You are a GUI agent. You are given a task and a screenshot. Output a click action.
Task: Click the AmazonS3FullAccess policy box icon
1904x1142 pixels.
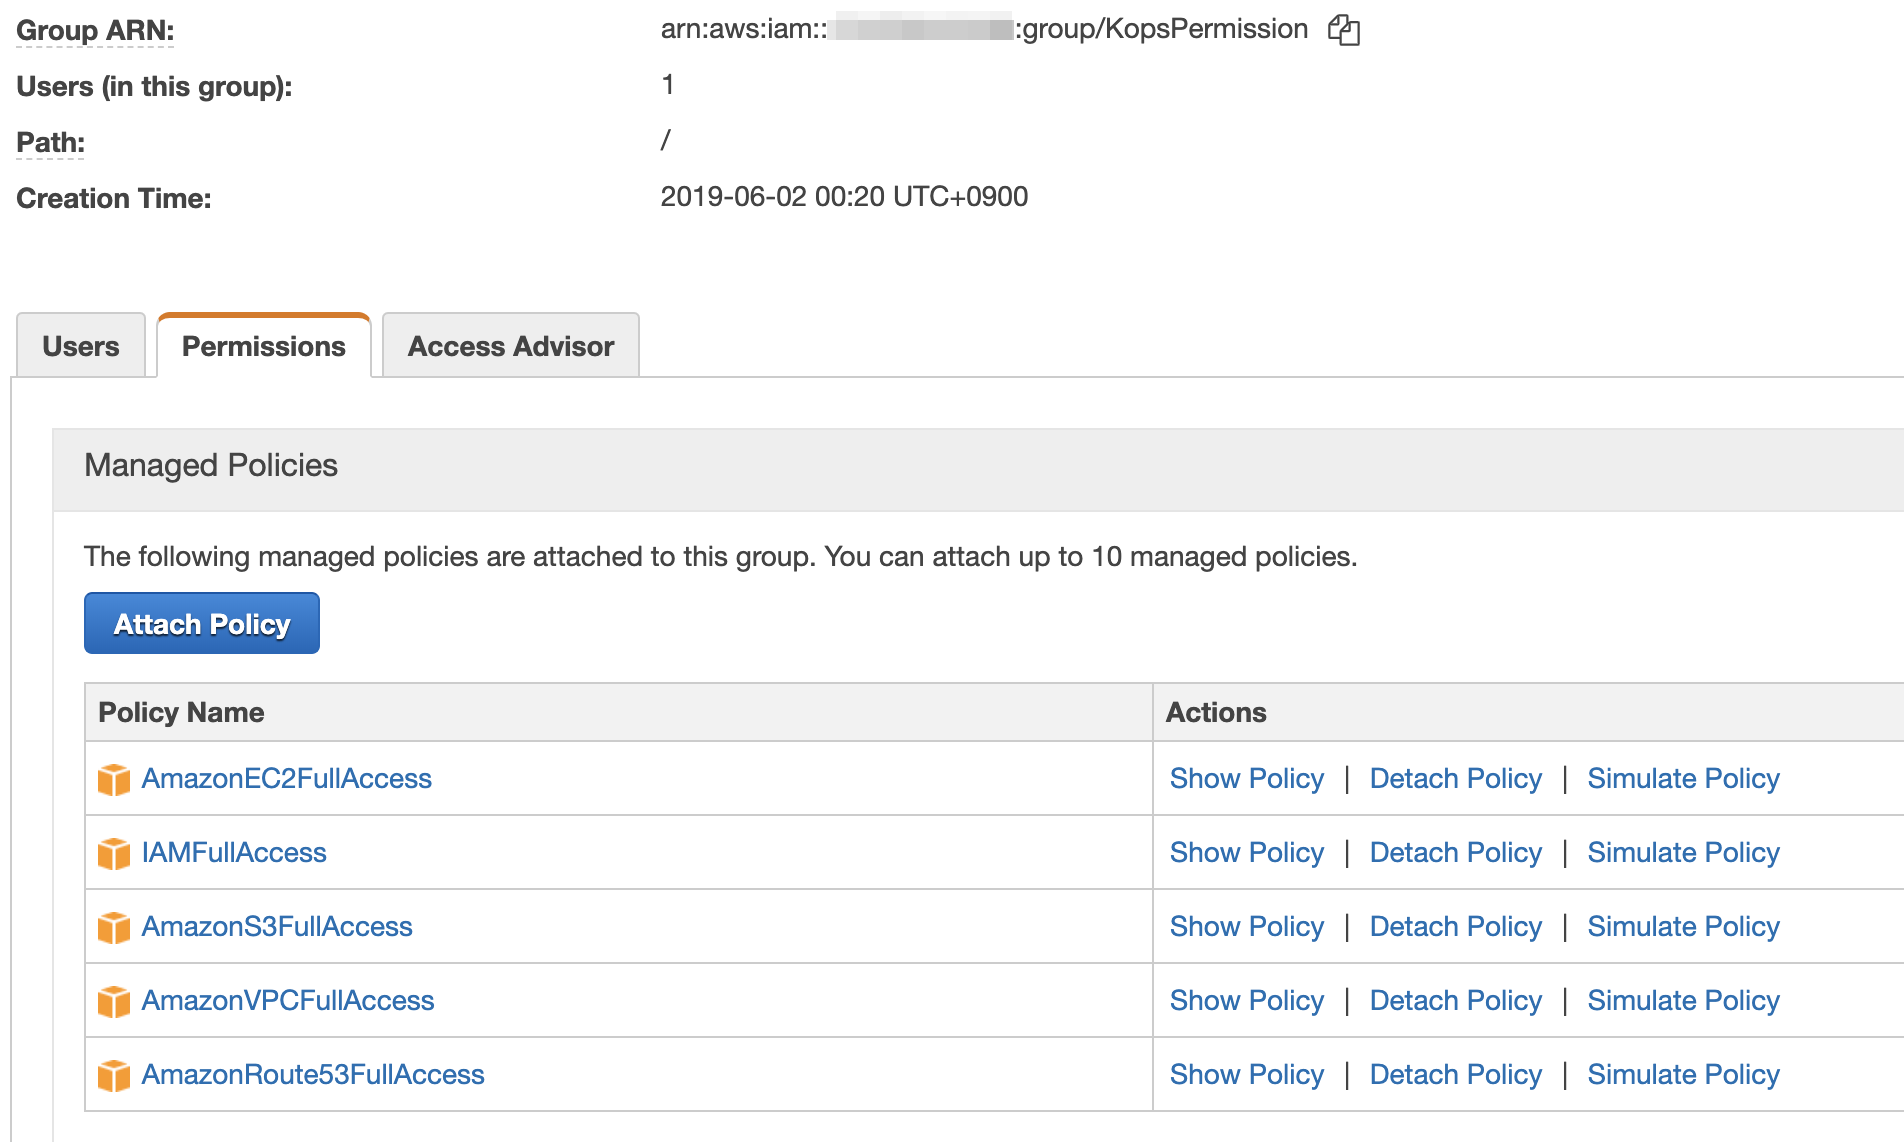114,927
